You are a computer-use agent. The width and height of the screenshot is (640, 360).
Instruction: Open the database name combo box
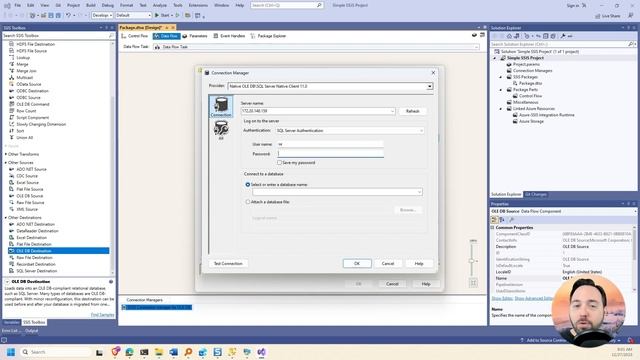pyautogui.click(x=419, y=192)
